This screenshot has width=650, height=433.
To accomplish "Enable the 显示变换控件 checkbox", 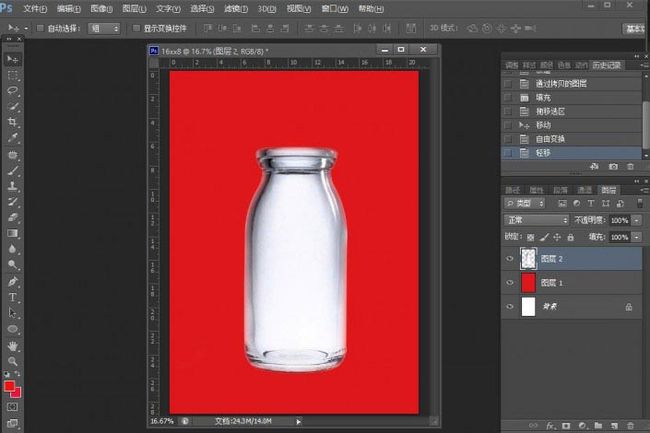I will [x=136, y=28].
